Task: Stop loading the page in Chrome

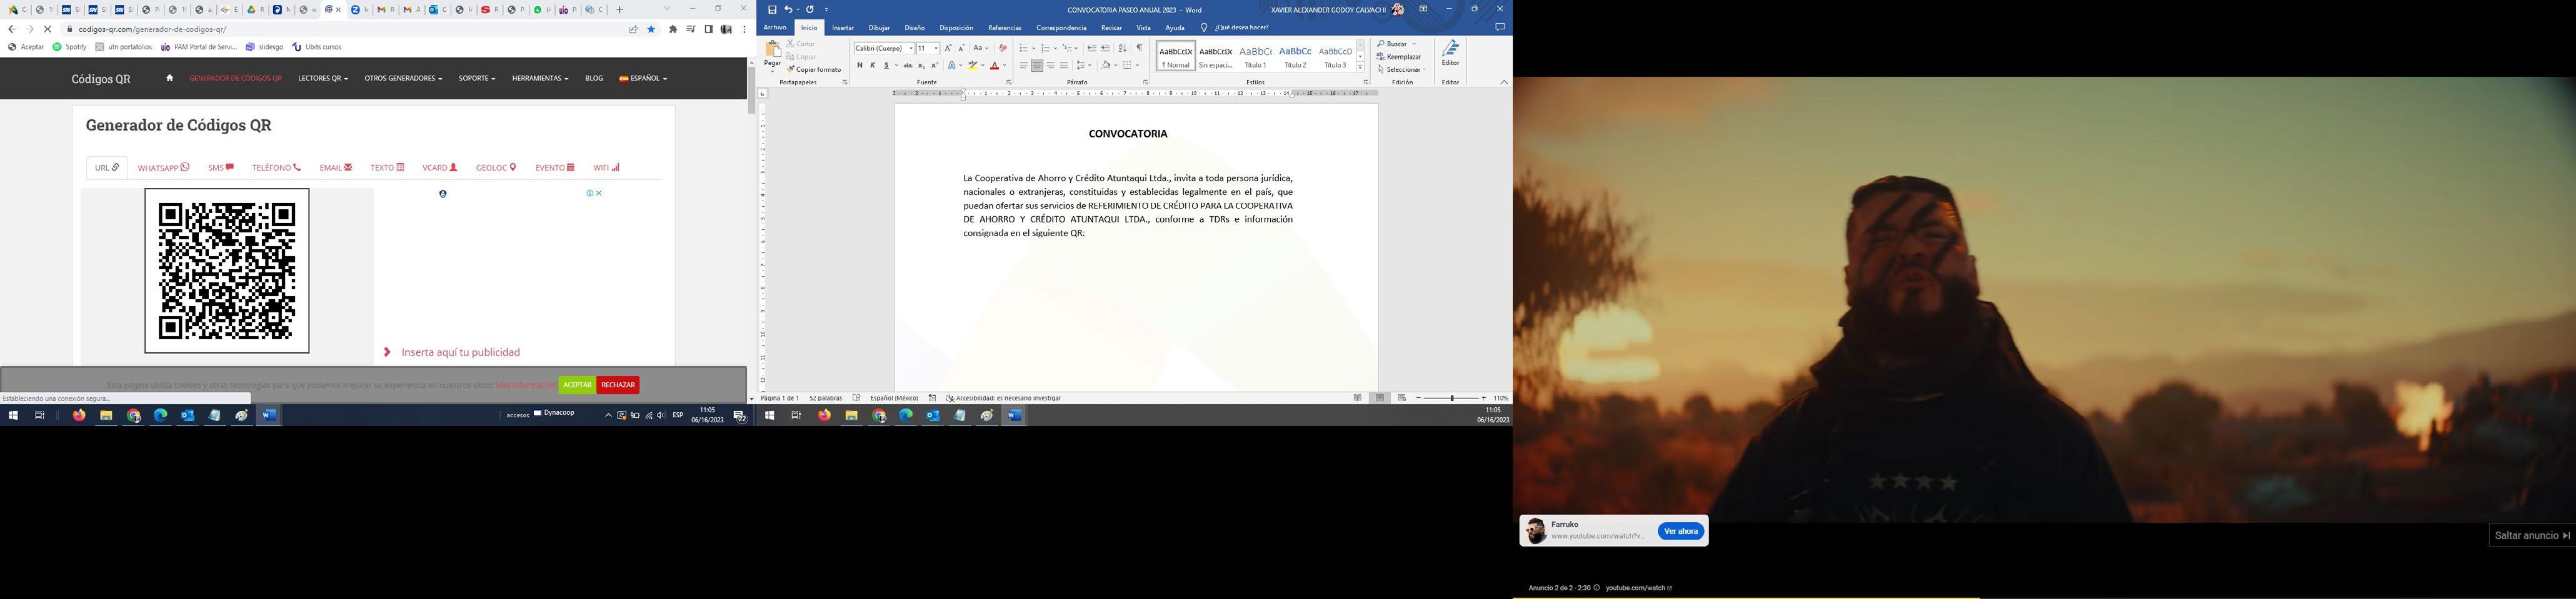Action: tap(47, 30)
